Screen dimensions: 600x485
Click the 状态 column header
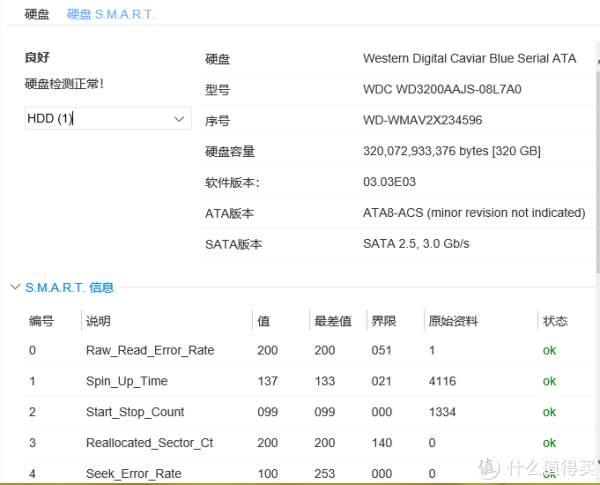coord(555,321)
